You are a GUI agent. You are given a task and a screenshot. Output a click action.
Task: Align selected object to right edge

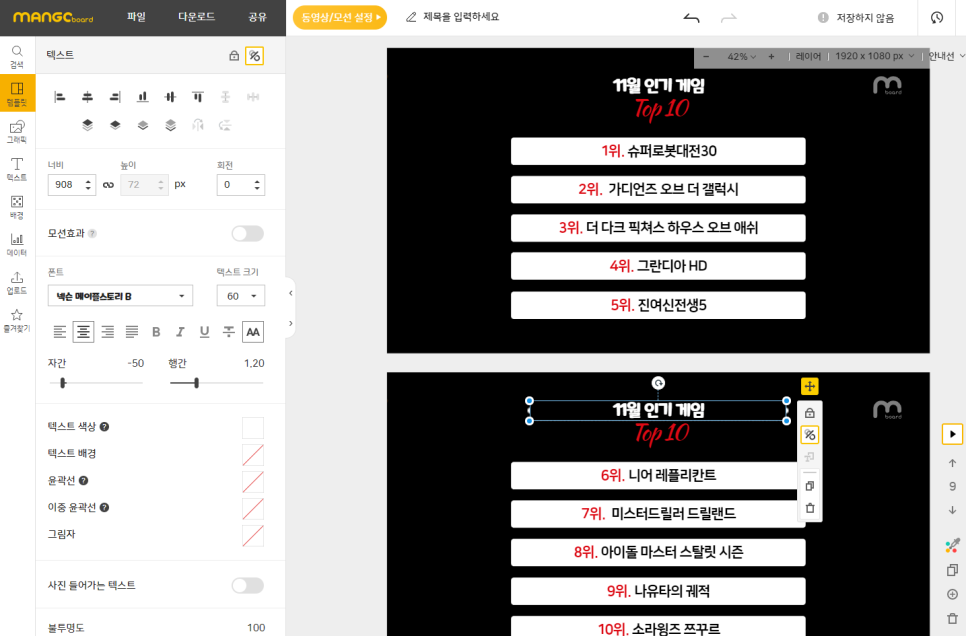click(115, 97)
